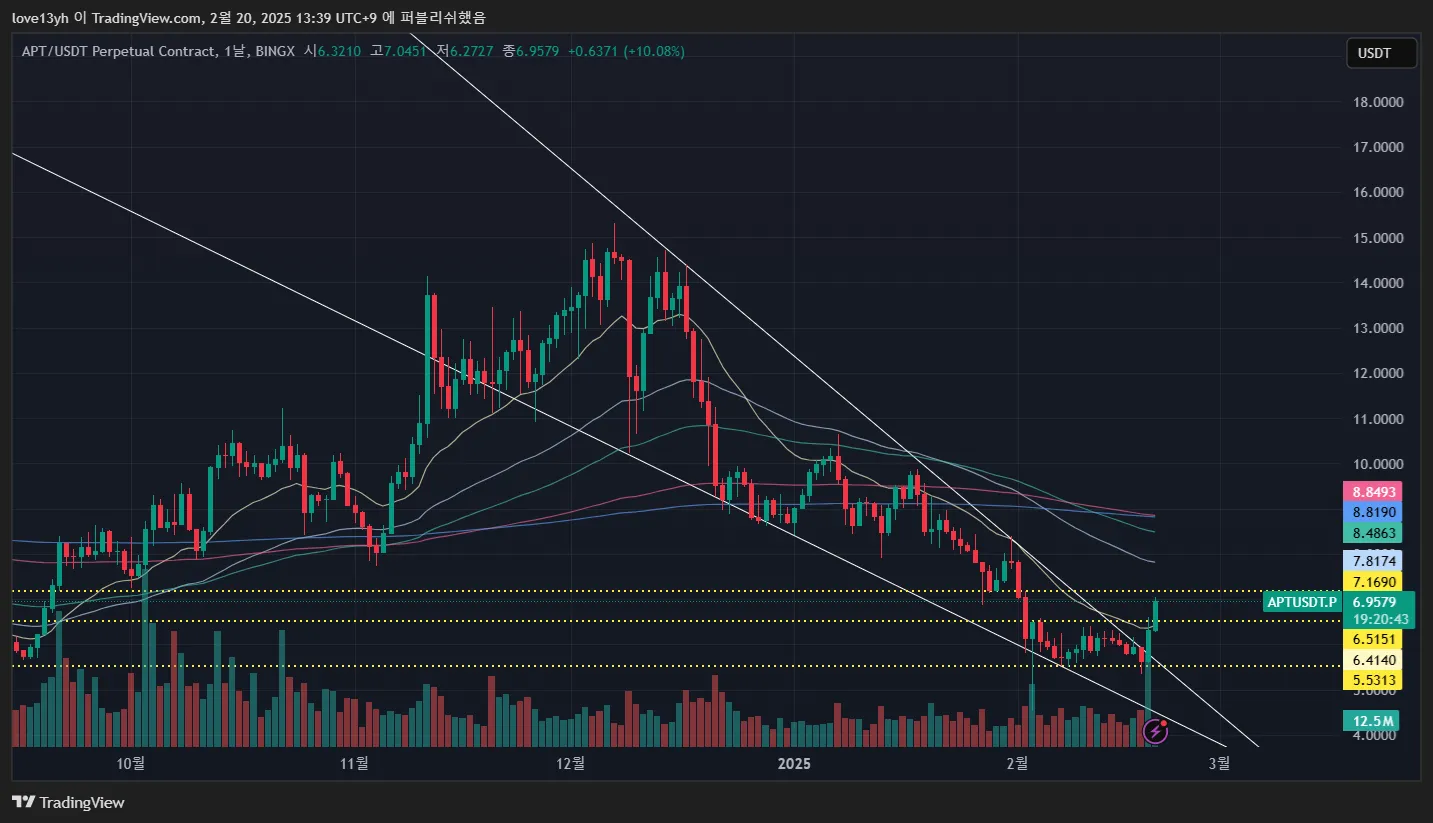1433x823 pixels.
Task: Click the 18.0000 price scale value
Action: pyautogui.click(x=1379, y=102)
